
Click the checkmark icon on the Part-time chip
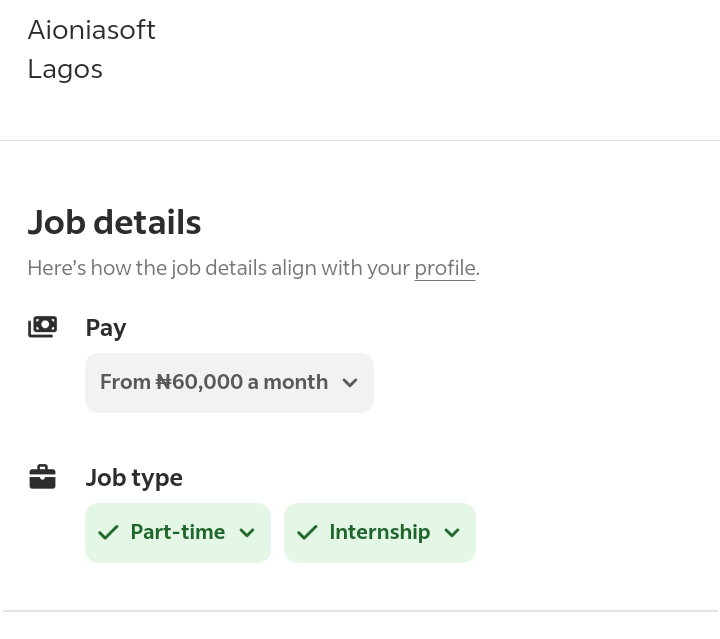pyautogui.click(x=108, y=532)
